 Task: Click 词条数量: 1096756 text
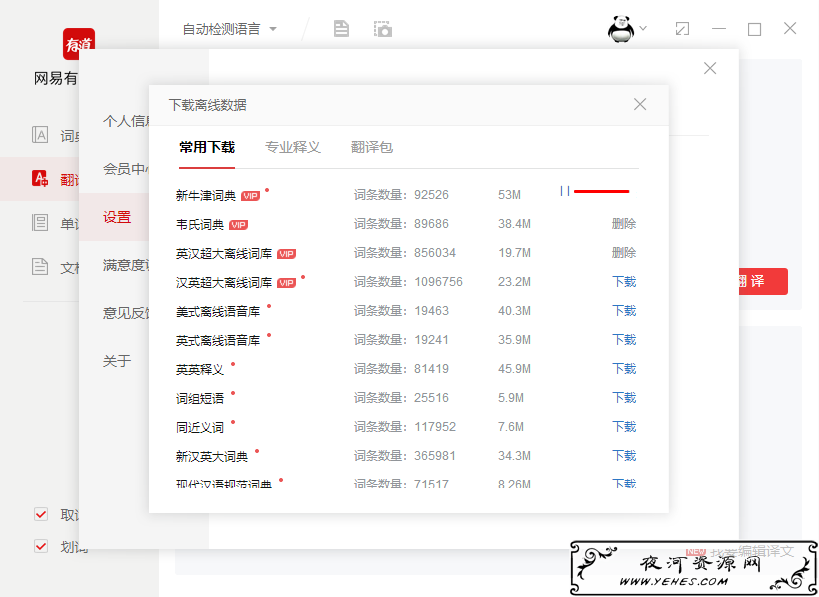tap(408, 282)
